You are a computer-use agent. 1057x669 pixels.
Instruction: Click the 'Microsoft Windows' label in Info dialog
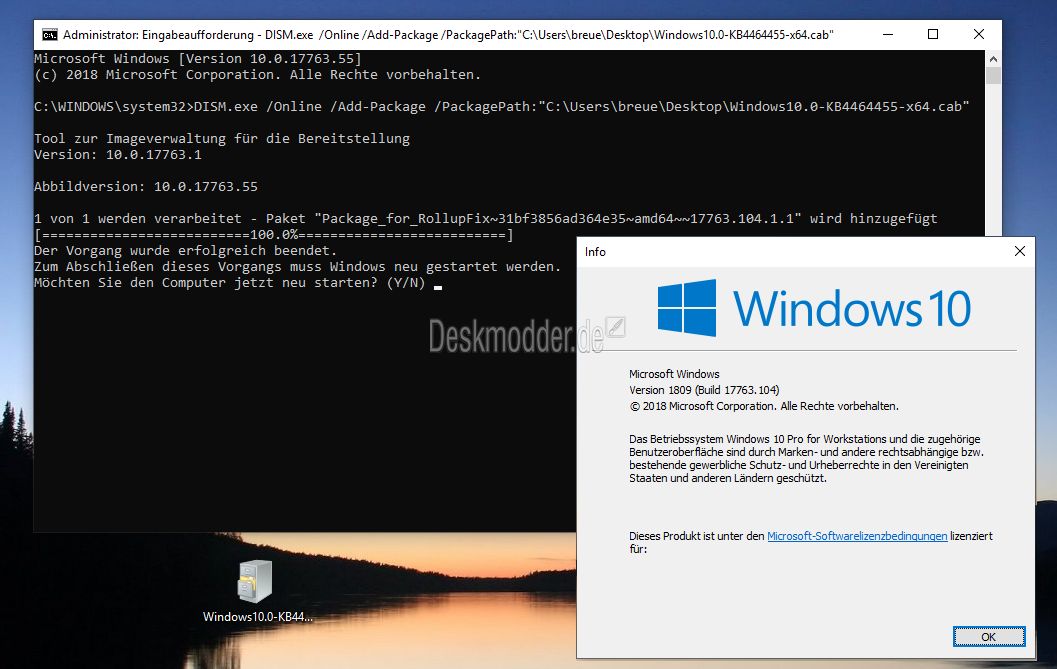(x=674, y=374)
